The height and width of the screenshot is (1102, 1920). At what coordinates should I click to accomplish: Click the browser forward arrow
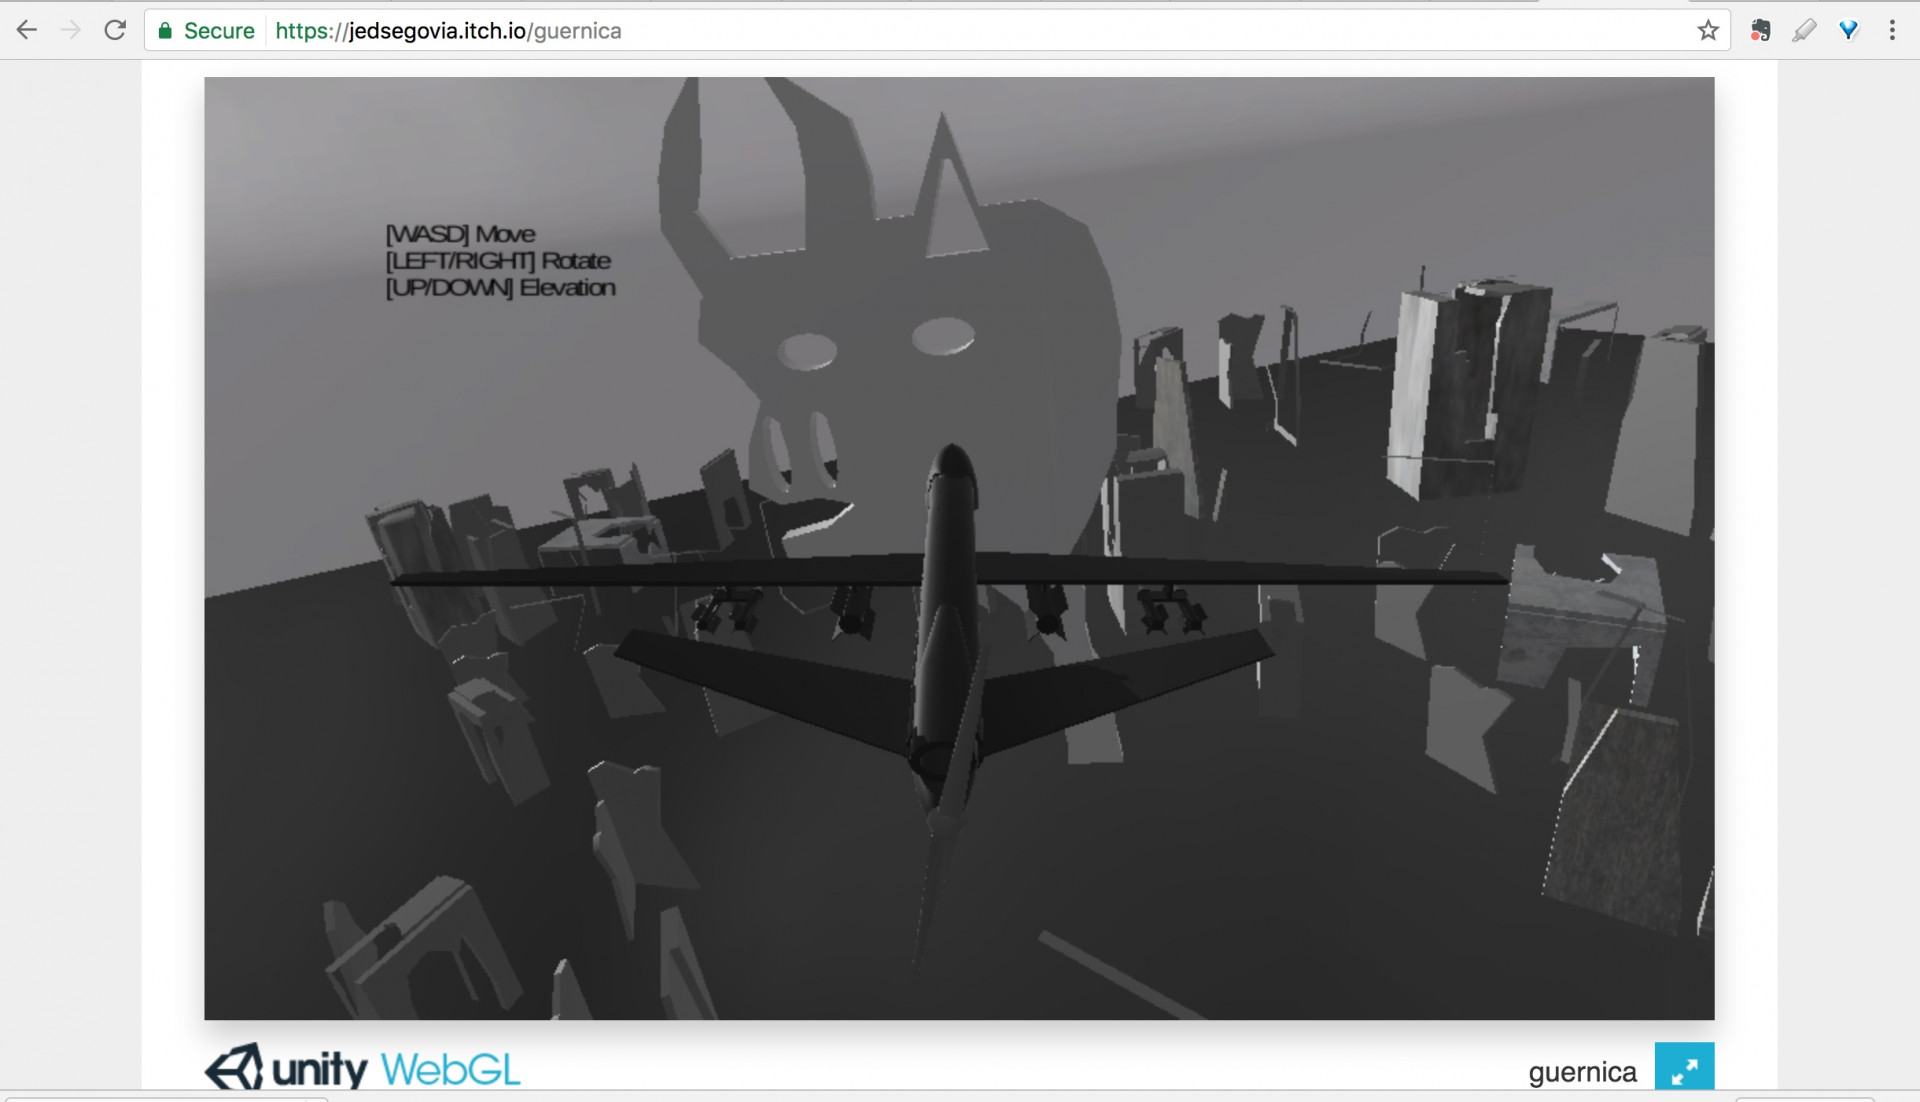pos(70,30)
